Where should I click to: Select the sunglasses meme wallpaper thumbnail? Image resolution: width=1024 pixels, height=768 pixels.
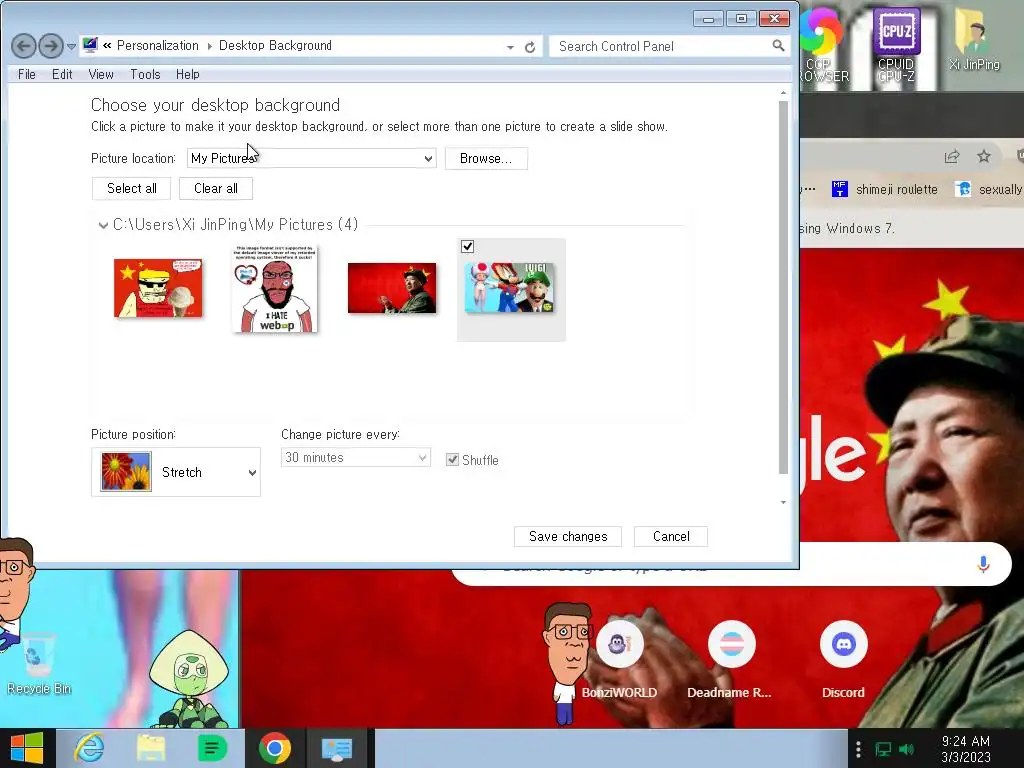(x=158, y=288)
